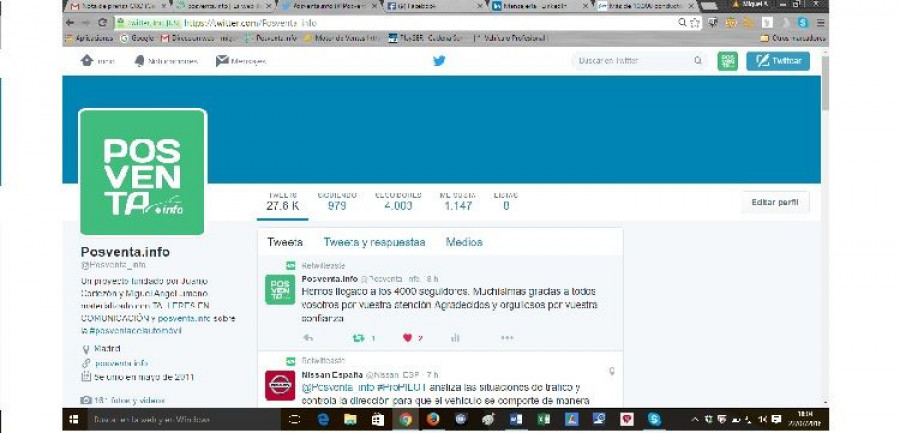This screenshot has height=433, width=900.
Task: Click the pin icon on Nissan tweet
Action: coord(612,372)
